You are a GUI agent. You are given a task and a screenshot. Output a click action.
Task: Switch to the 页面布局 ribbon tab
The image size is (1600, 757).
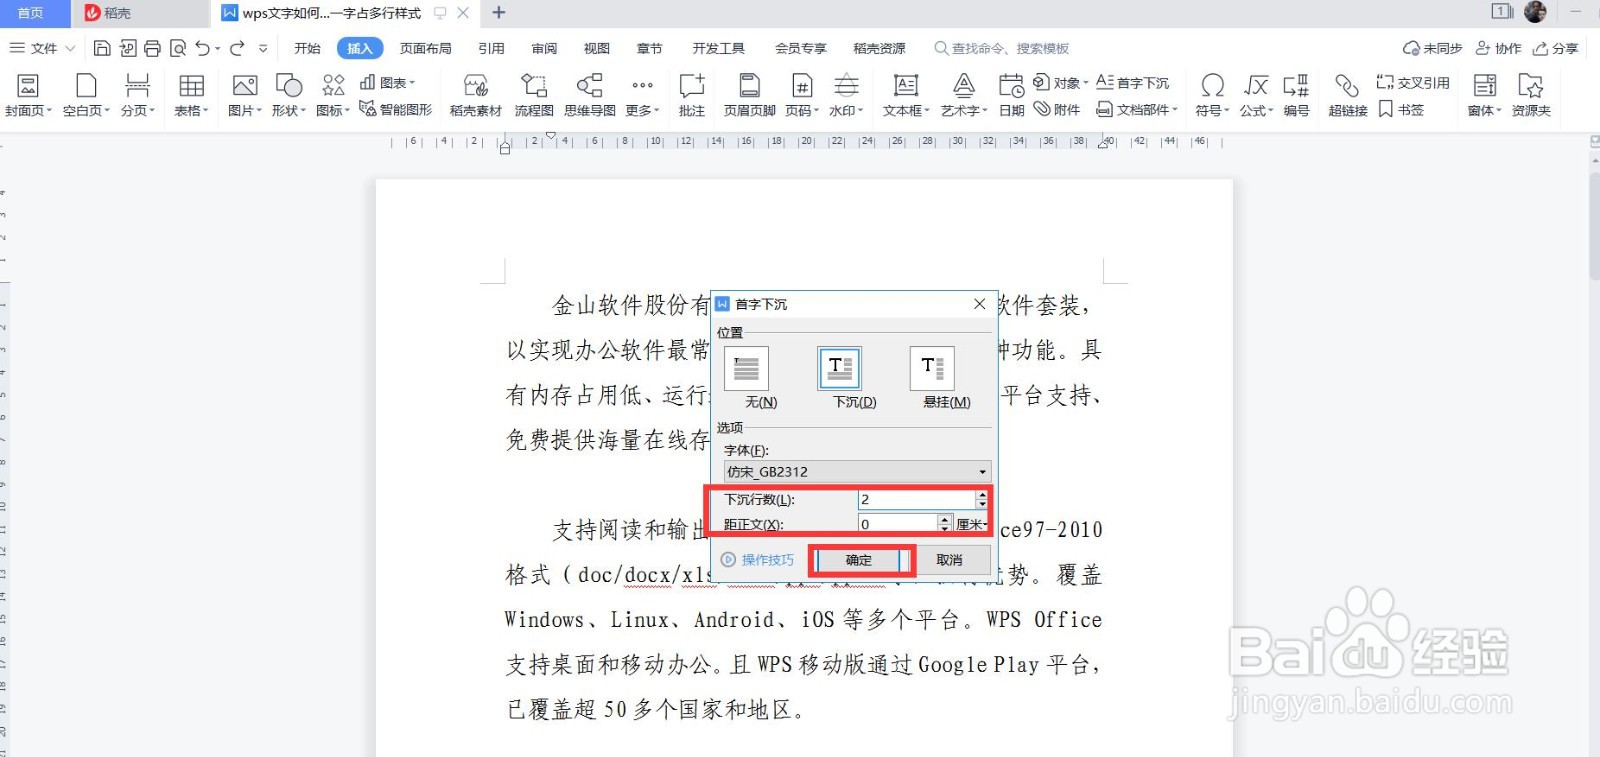tap(425, 48)
